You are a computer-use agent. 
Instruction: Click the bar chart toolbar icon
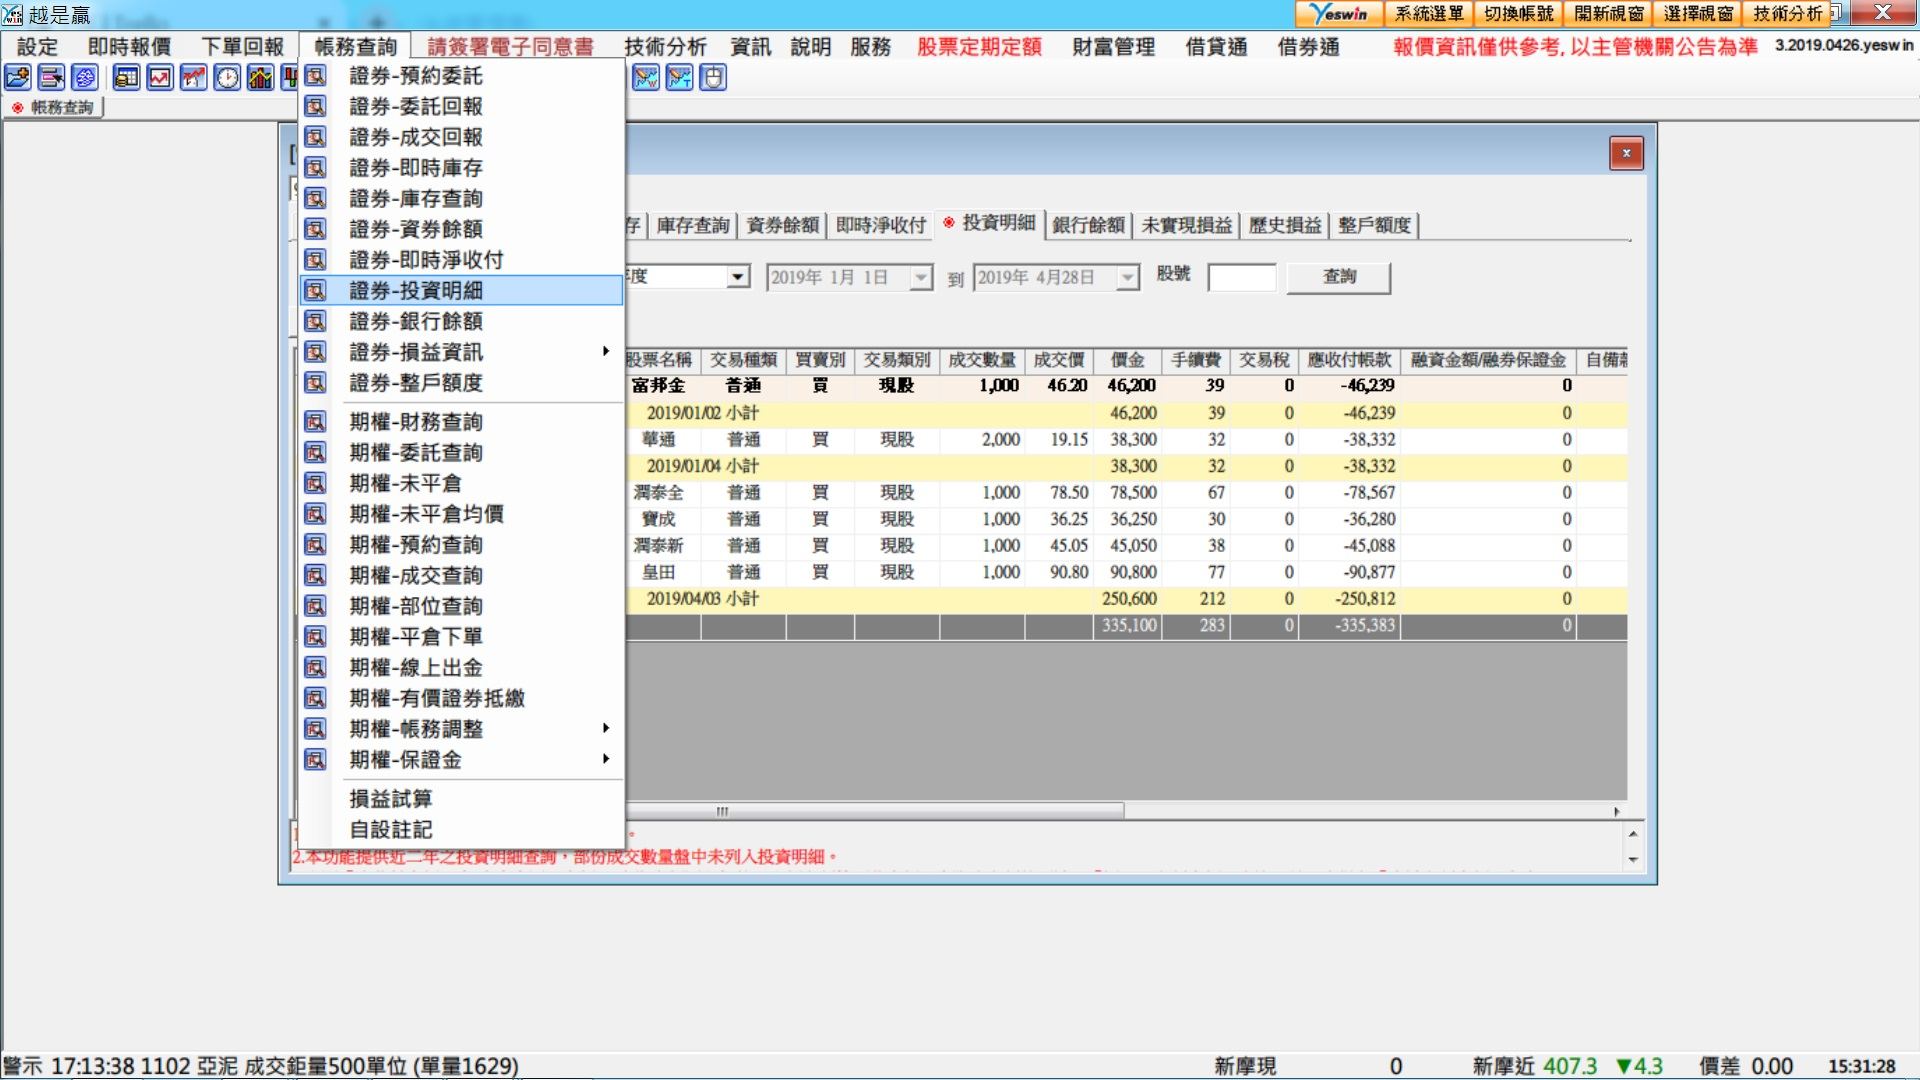[x=260, y=78]
